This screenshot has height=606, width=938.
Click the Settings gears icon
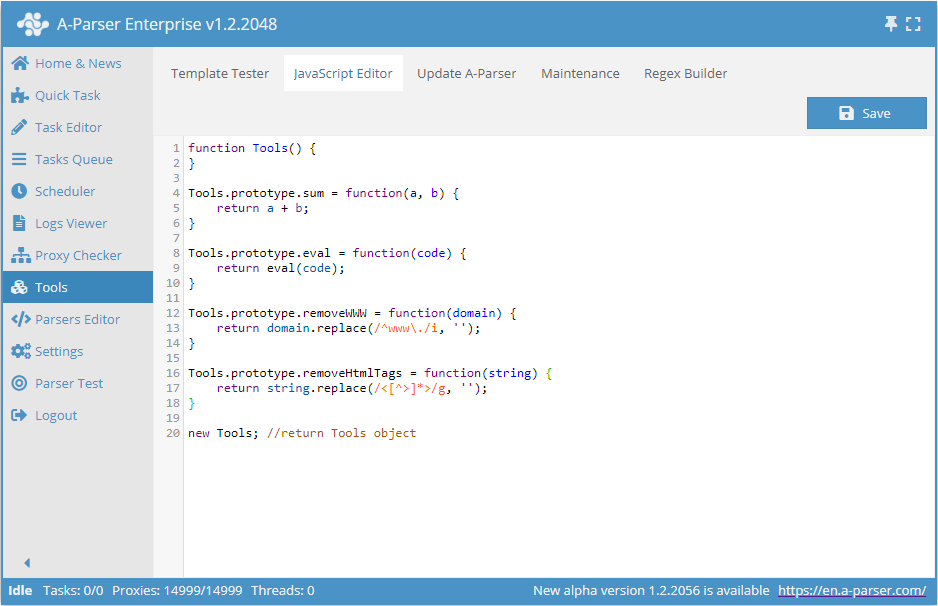coord(20,351)
